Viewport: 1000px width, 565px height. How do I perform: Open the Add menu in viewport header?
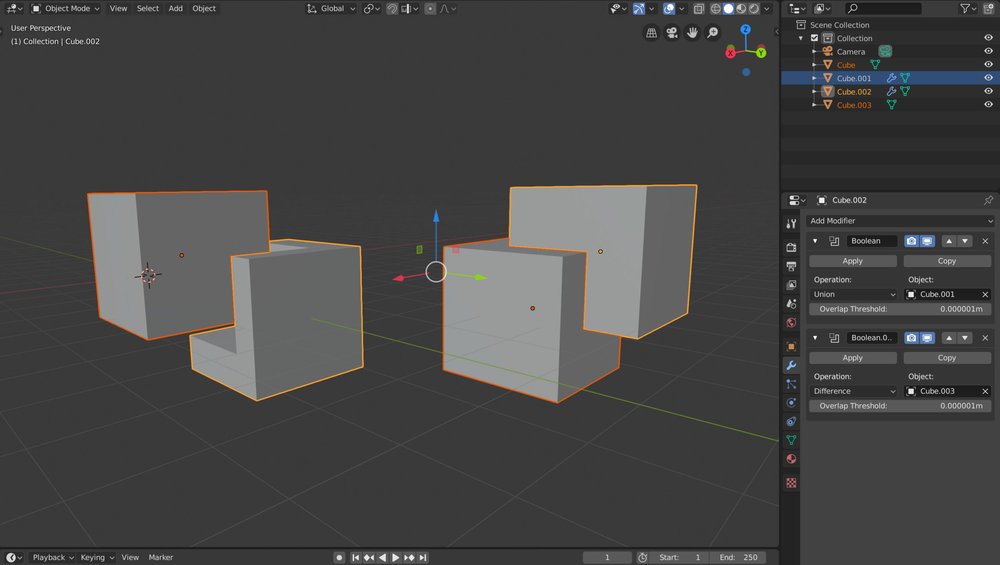[175, 8]
